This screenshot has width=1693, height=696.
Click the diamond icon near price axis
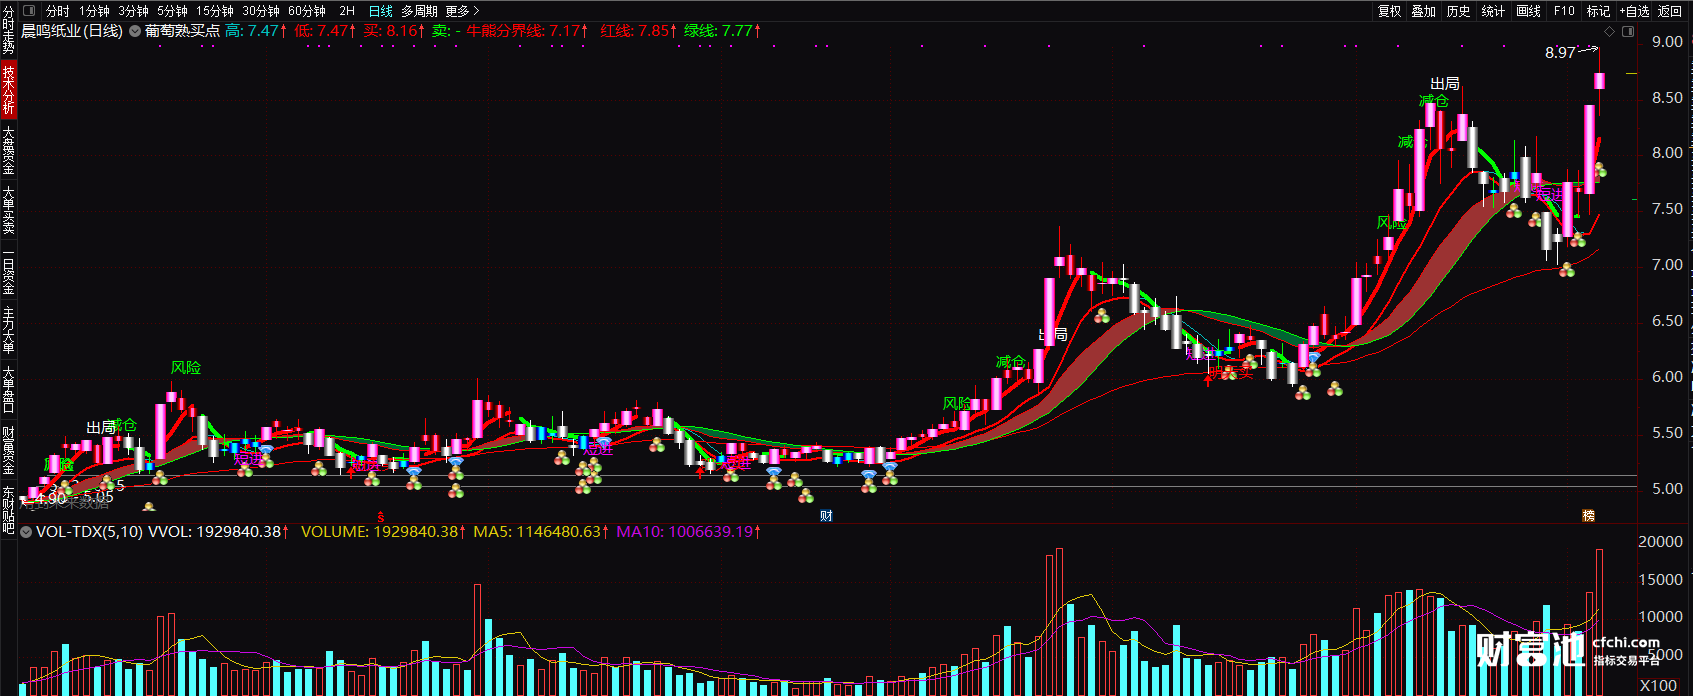(x=1609, y=32)
